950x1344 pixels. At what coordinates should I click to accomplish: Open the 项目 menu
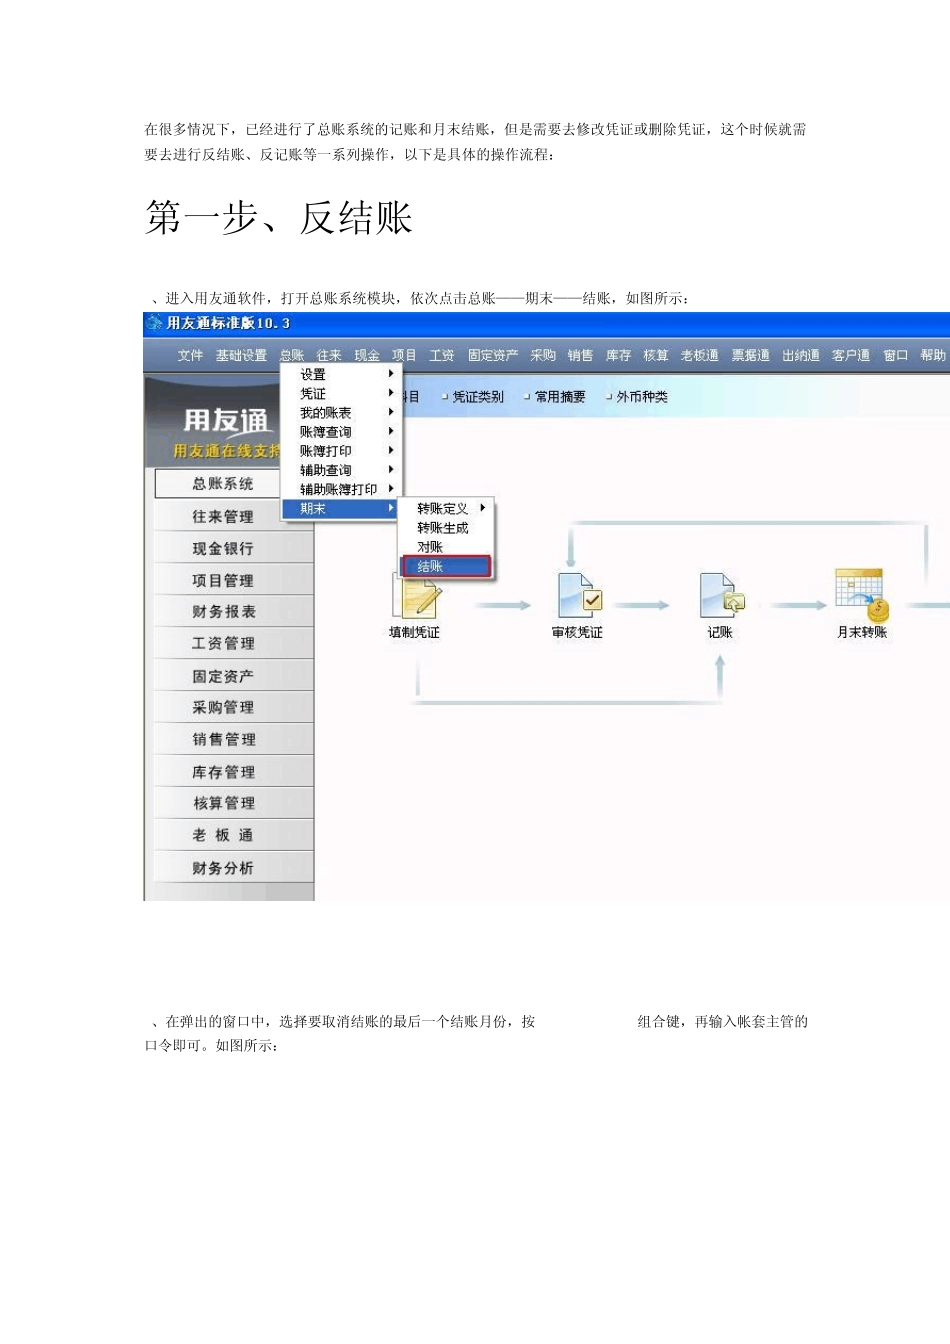tap(404, 355)
